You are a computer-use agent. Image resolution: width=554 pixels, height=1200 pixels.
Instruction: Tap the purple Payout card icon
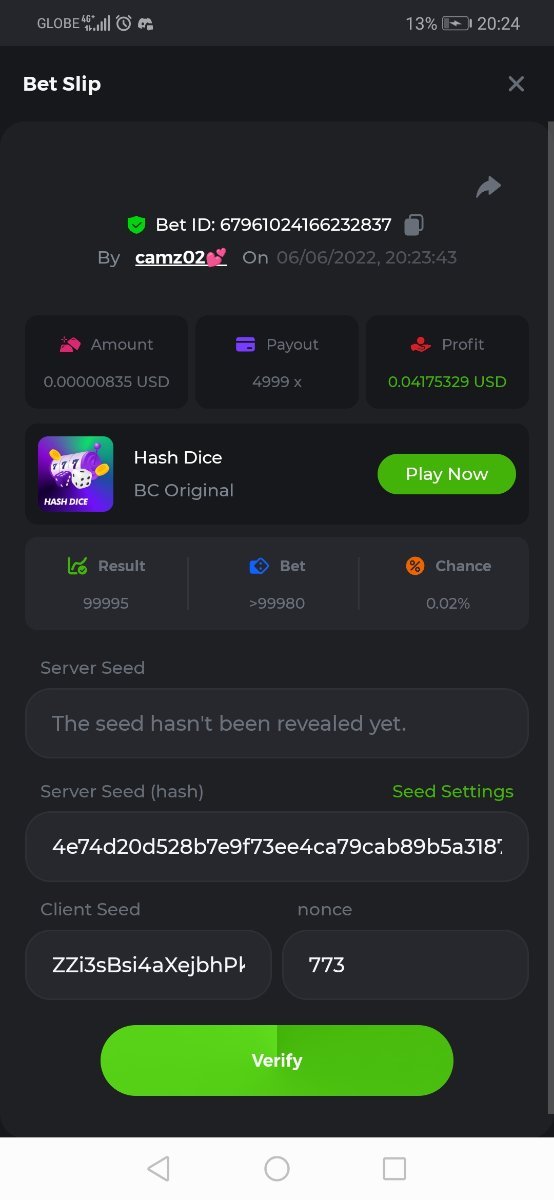[245, 345]
